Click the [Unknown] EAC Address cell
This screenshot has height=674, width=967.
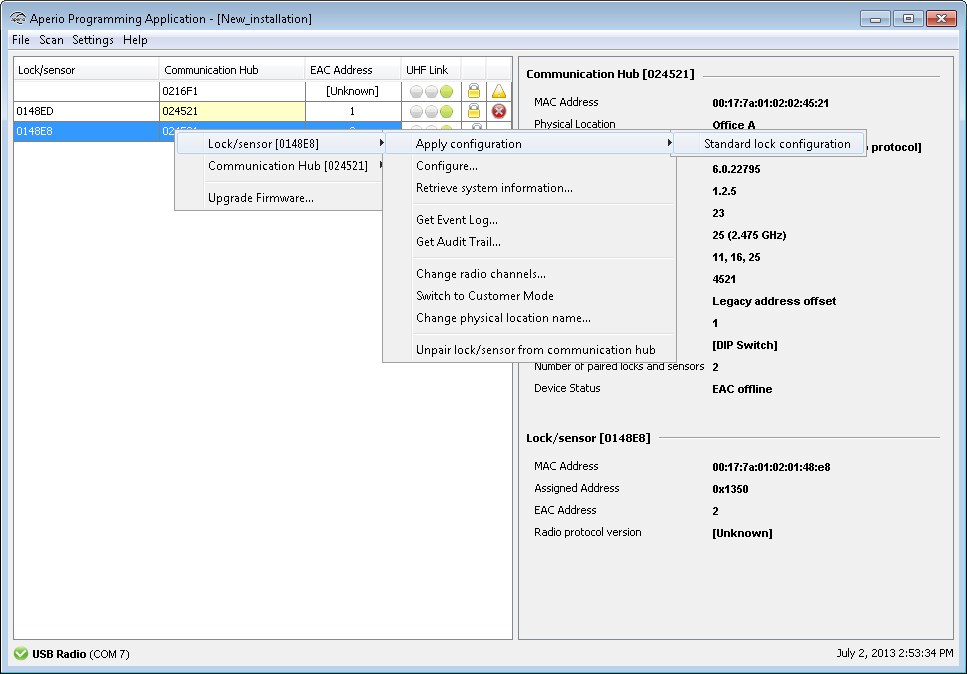click(353, 91)
